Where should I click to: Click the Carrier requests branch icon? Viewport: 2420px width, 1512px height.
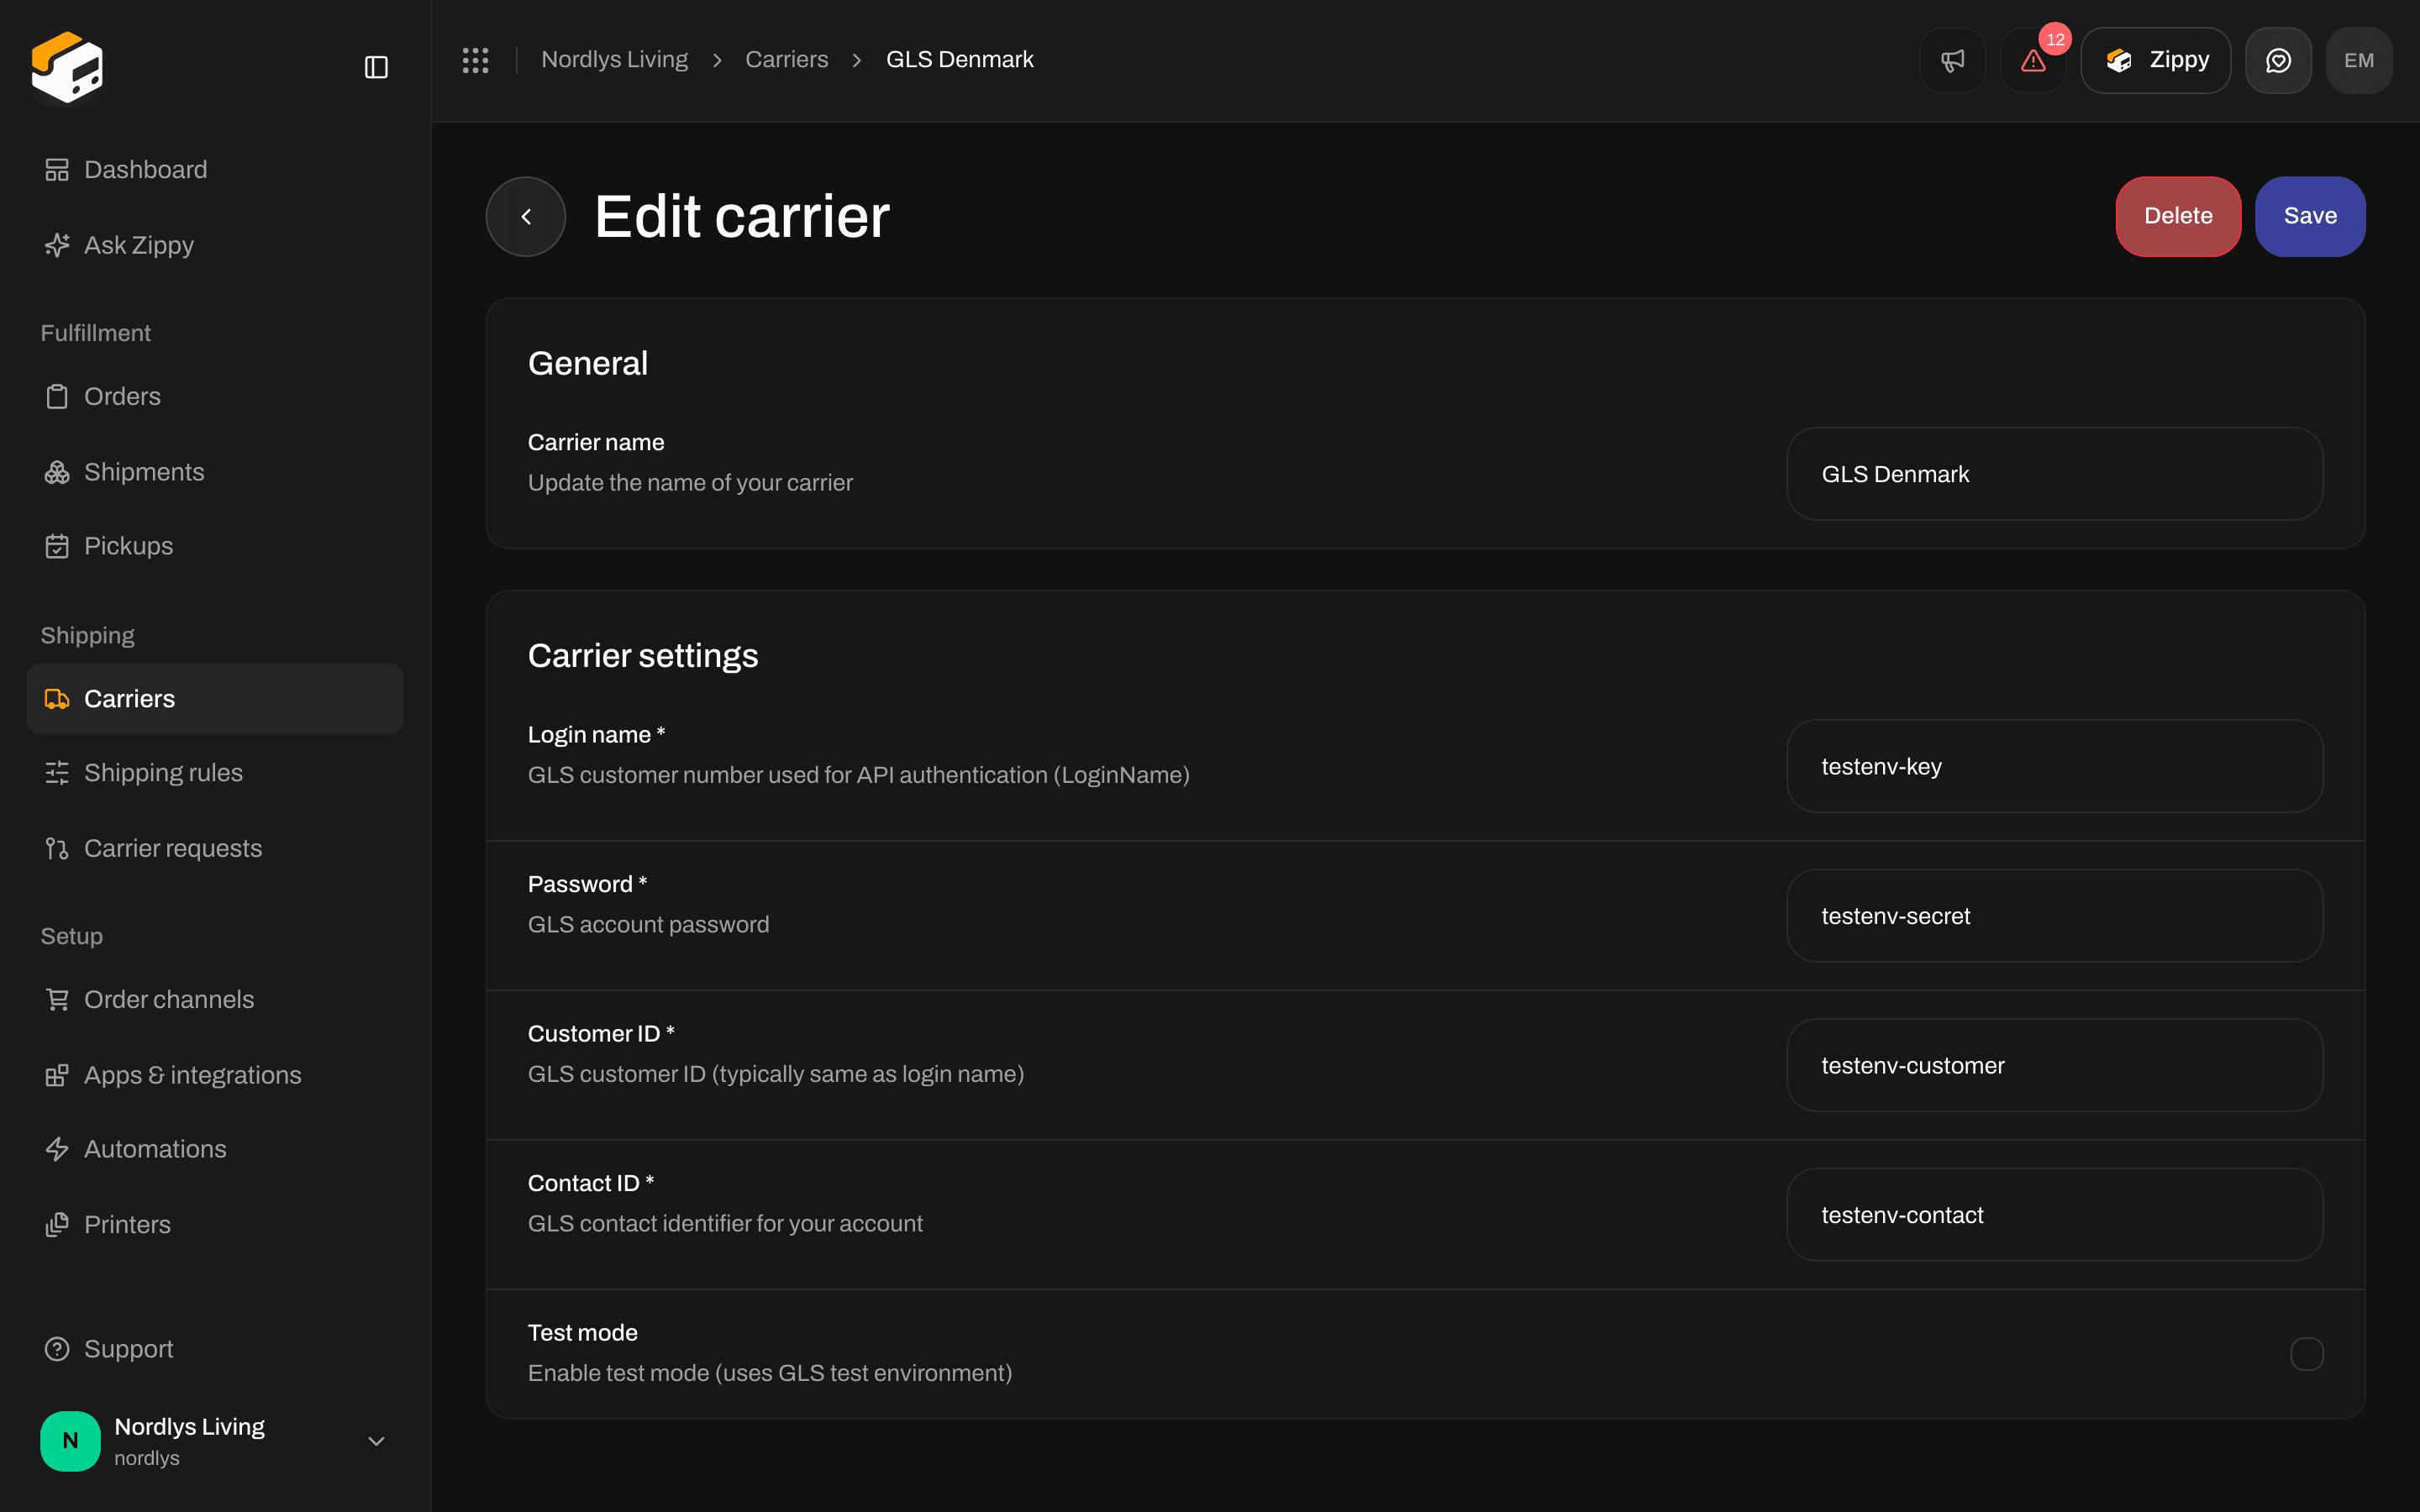(57, 848)
